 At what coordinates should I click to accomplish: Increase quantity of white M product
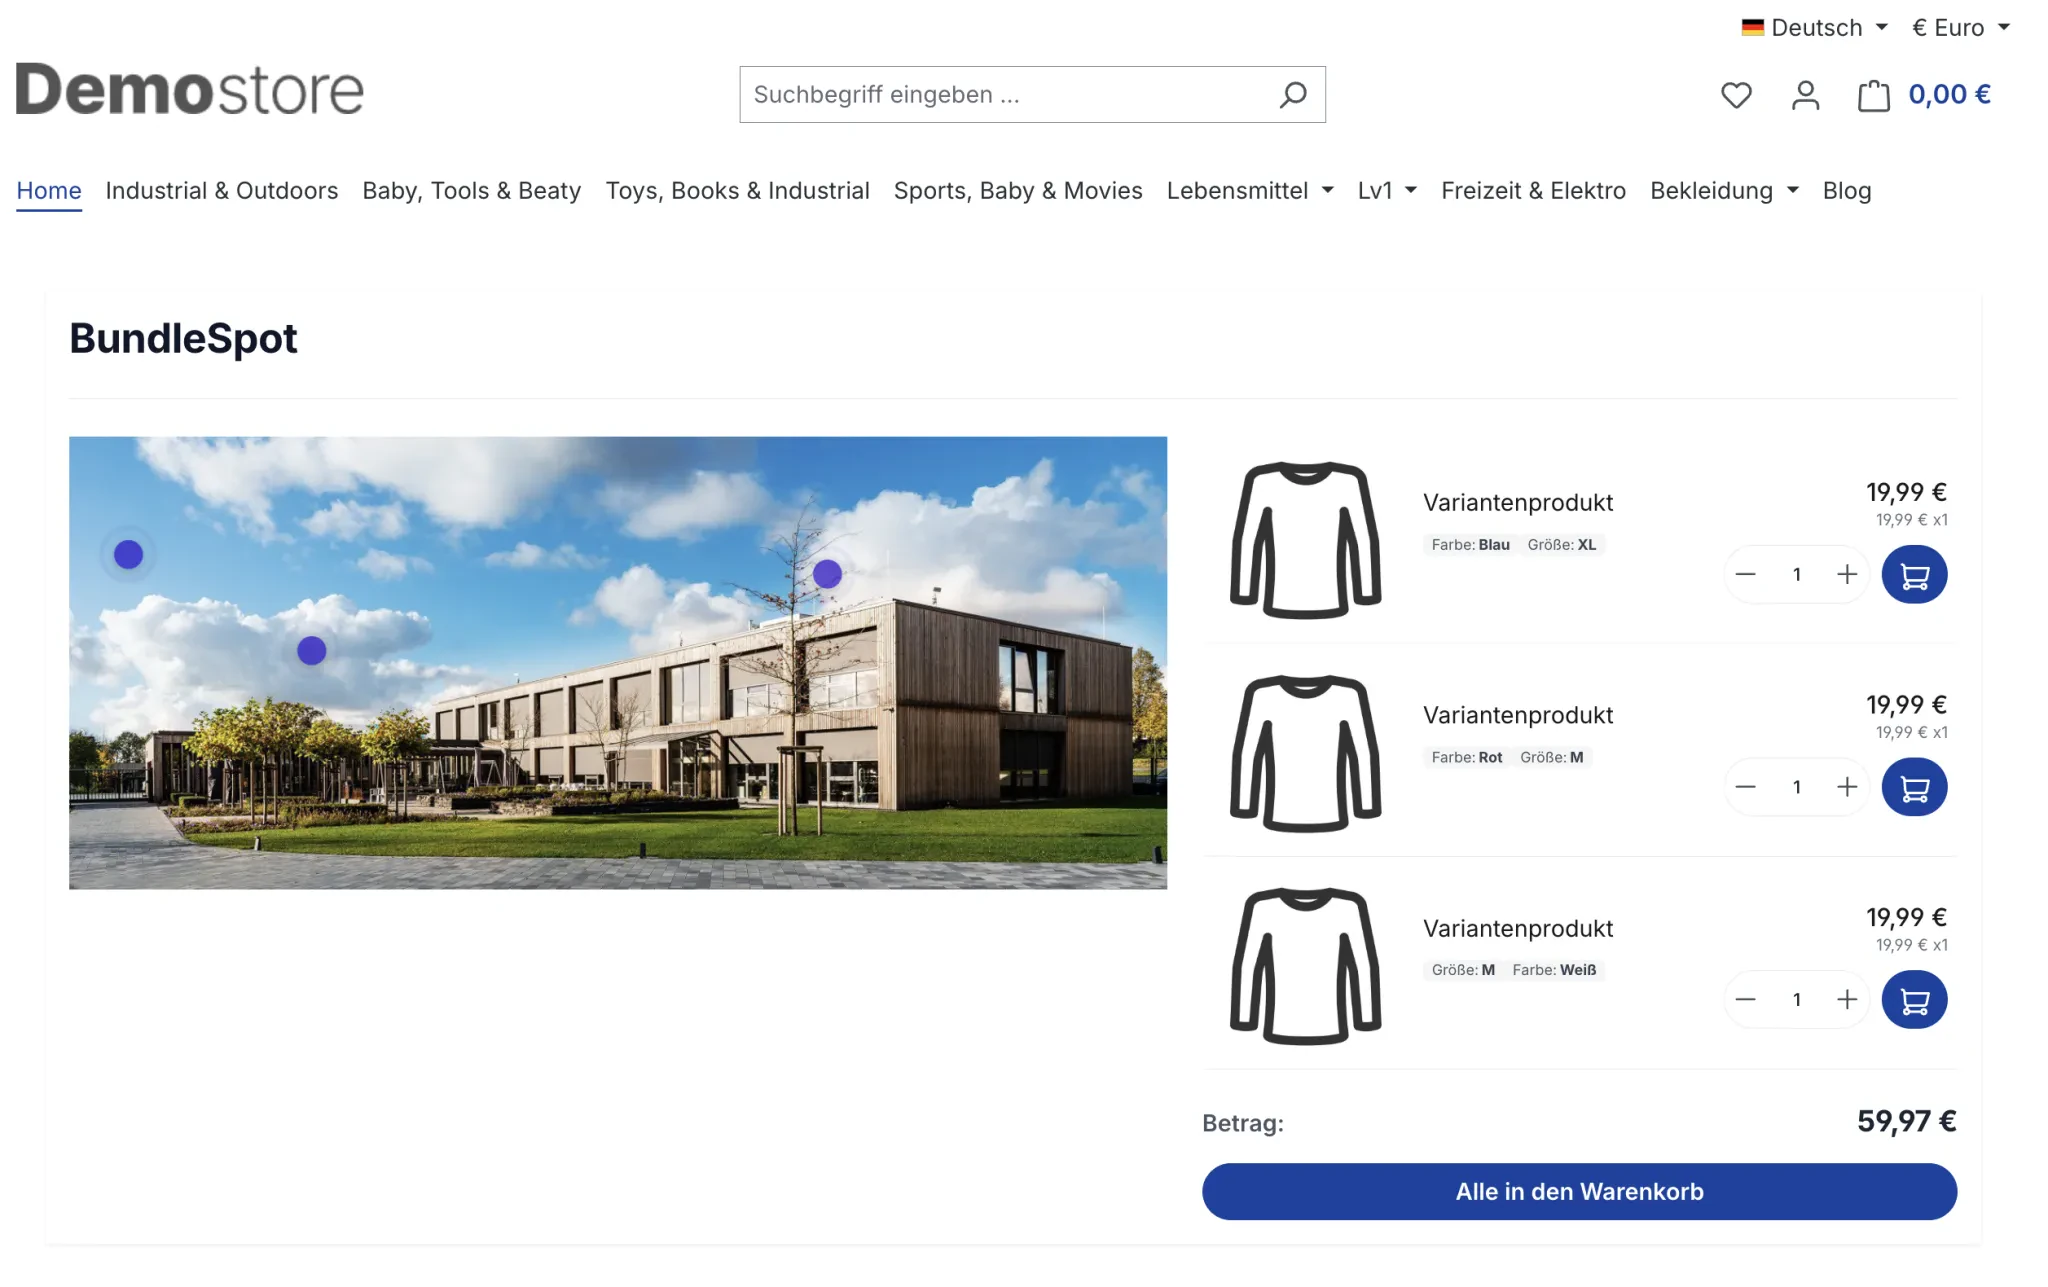1847,1000
